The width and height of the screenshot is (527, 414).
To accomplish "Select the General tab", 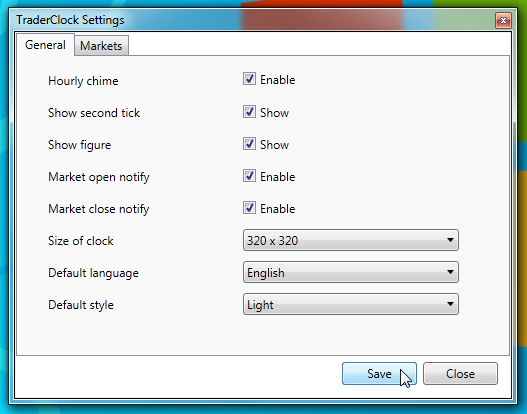I will point(45,45).
